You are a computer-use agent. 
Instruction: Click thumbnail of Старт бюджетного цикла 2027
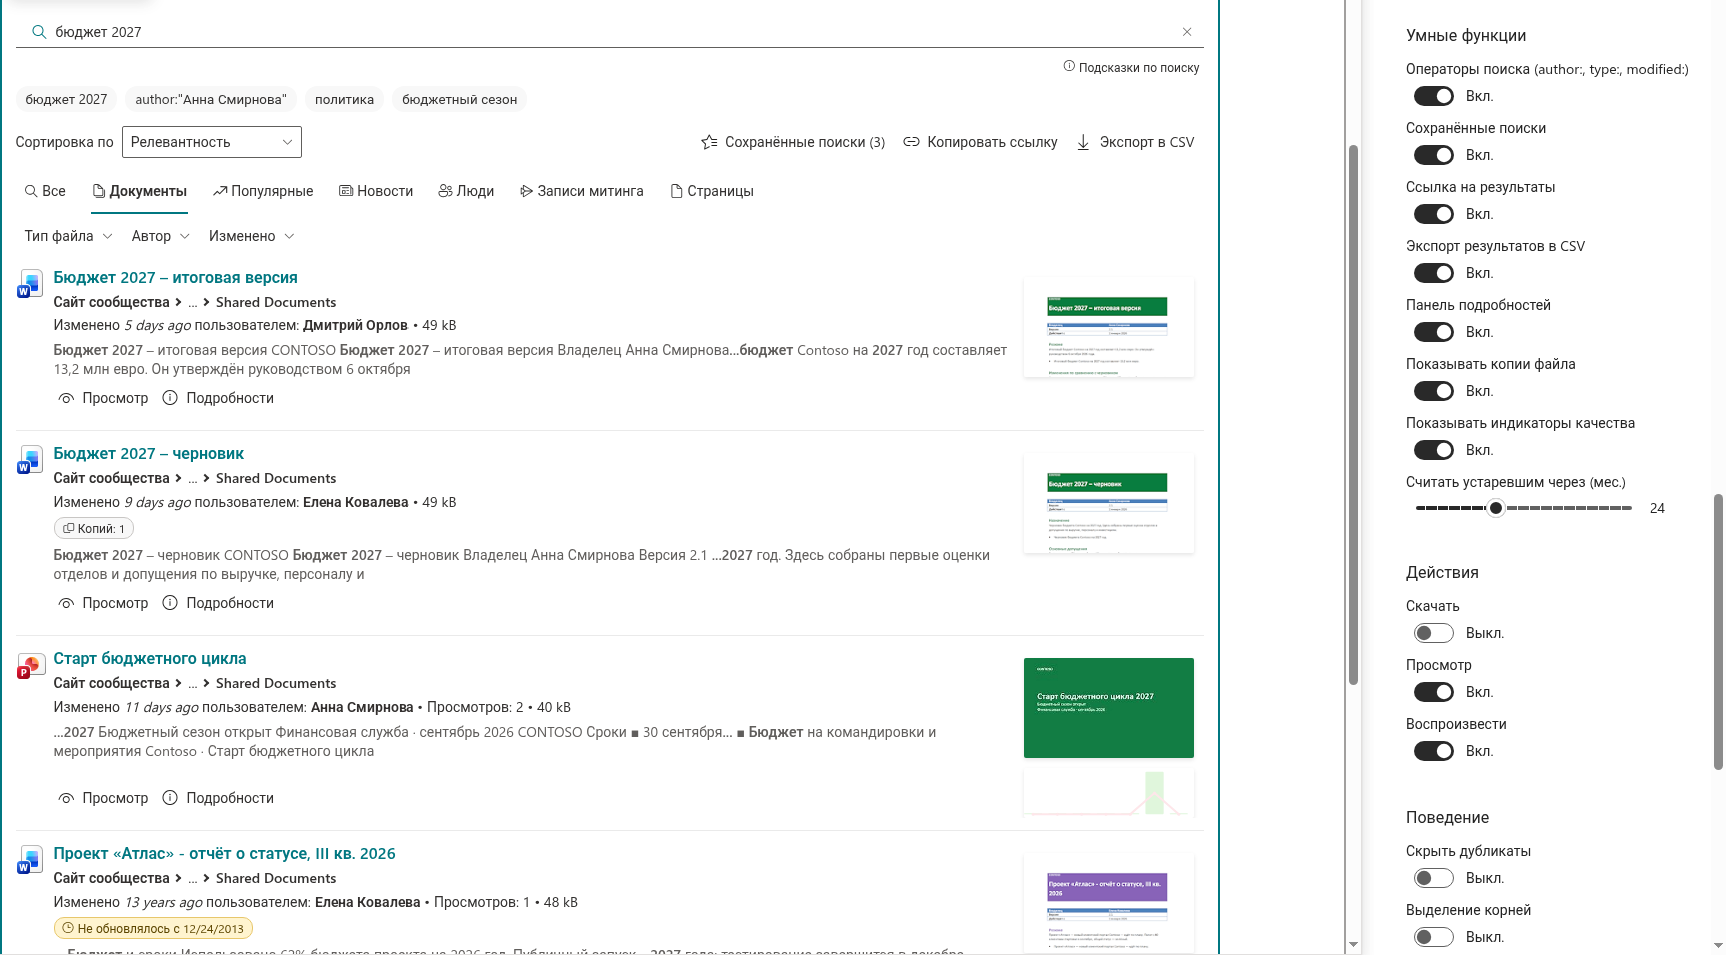(x=1109, y=708)
